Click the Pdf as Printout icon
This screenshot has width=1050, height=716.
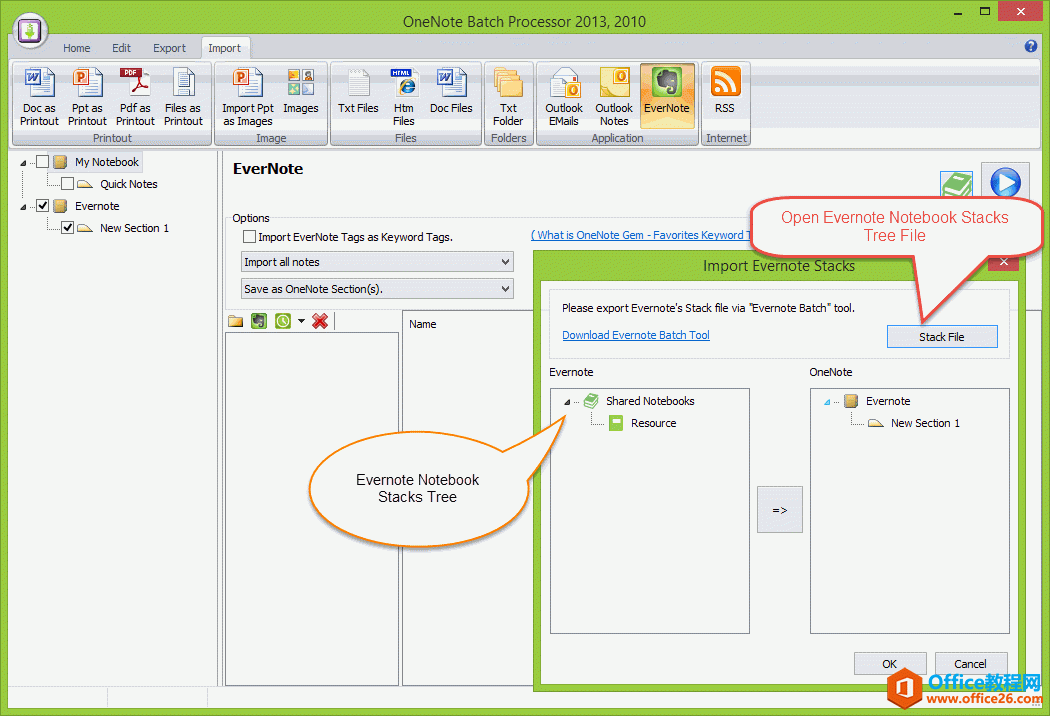tap(134, 95)
